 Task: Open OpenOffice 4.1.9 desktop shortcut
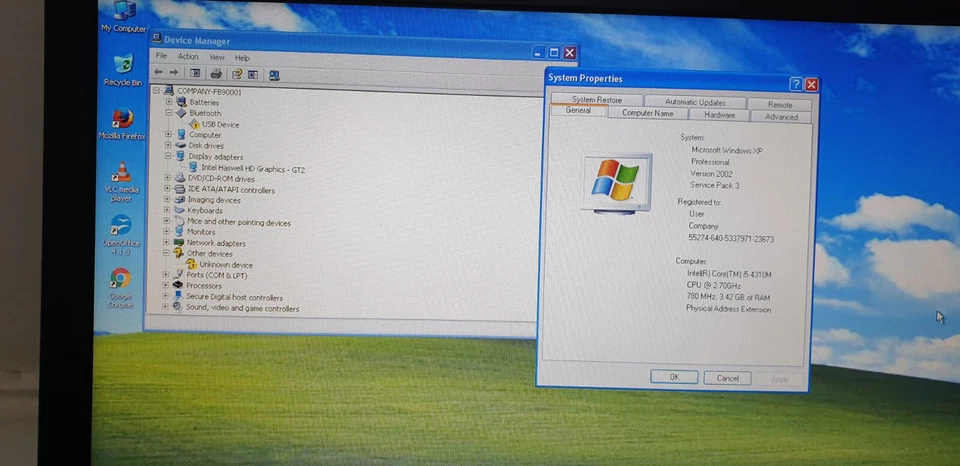click(x=121, y=235)
